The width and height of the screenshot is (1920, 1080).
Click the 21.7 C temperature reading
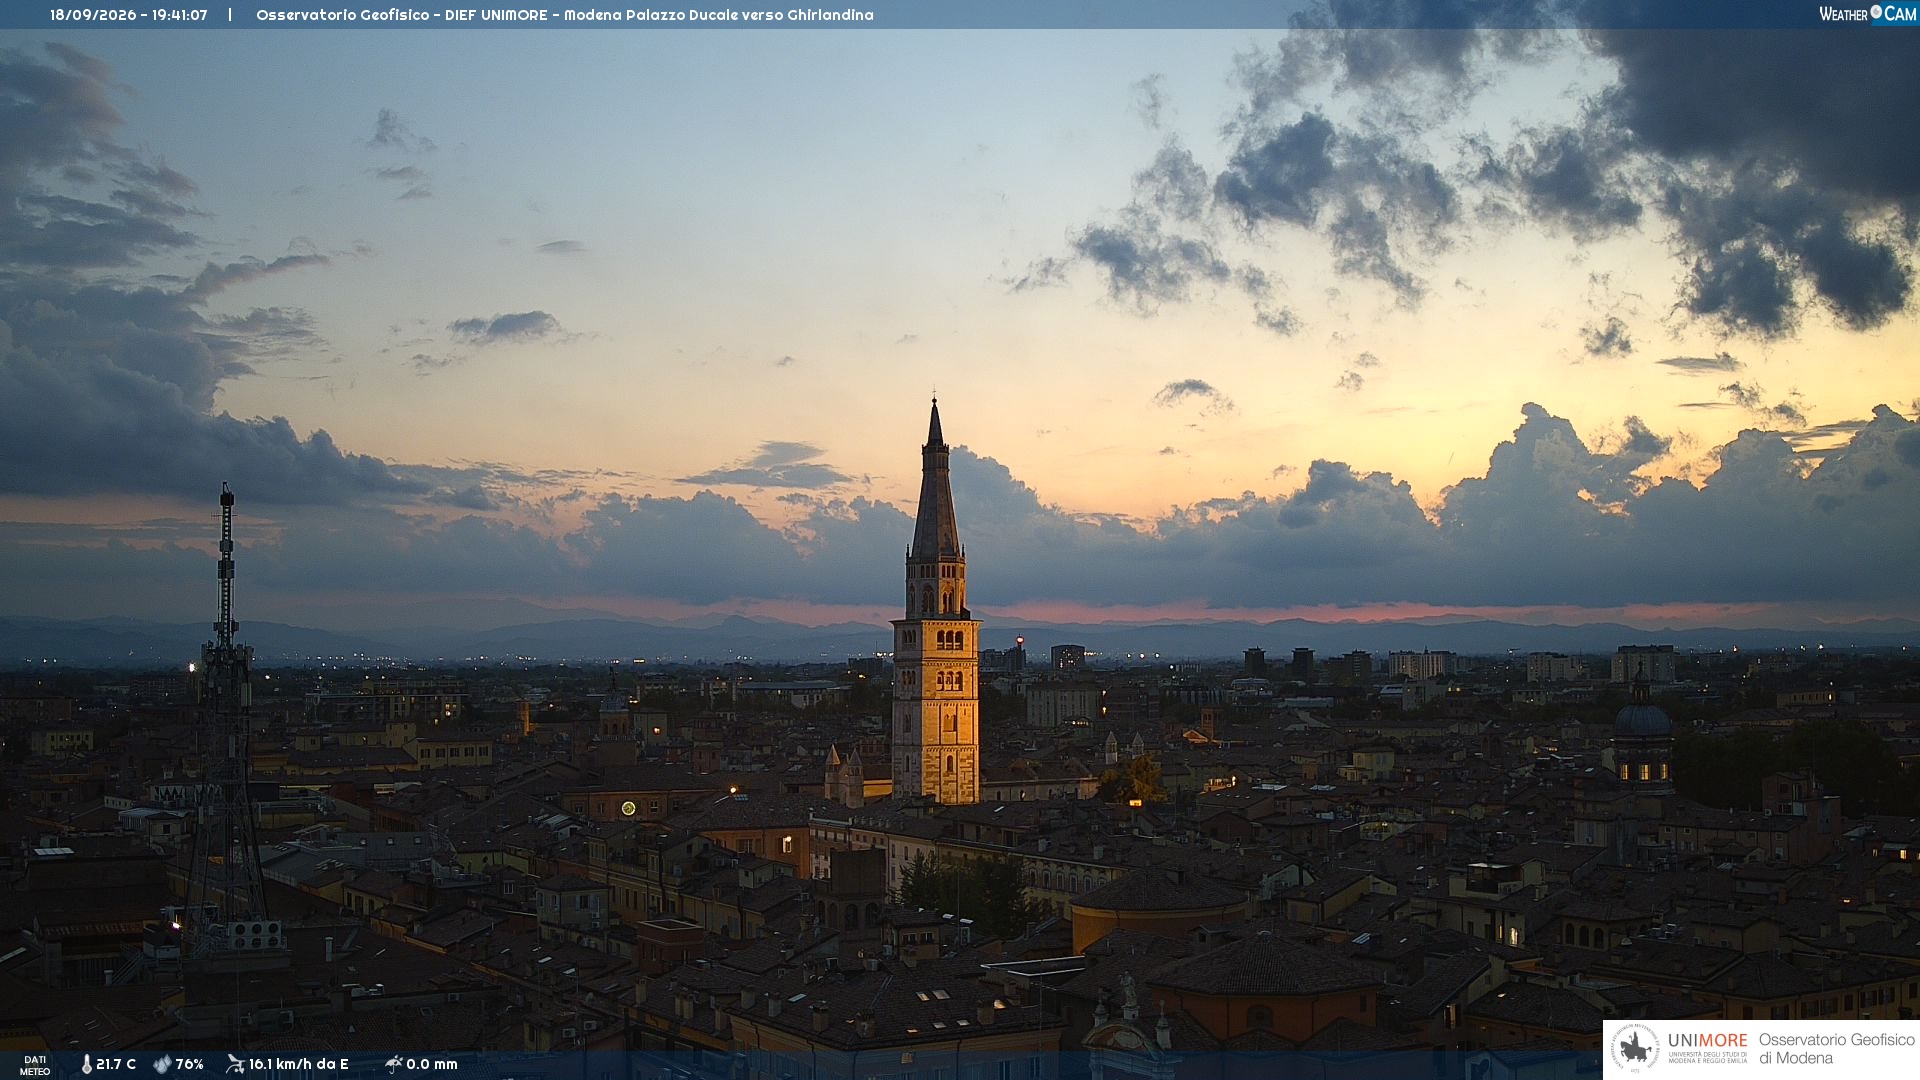[116, 1064]
